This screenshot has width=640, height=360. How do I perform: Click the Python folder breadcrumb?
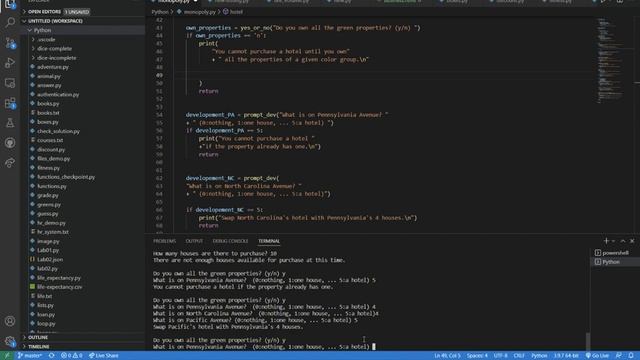[160, 12]
